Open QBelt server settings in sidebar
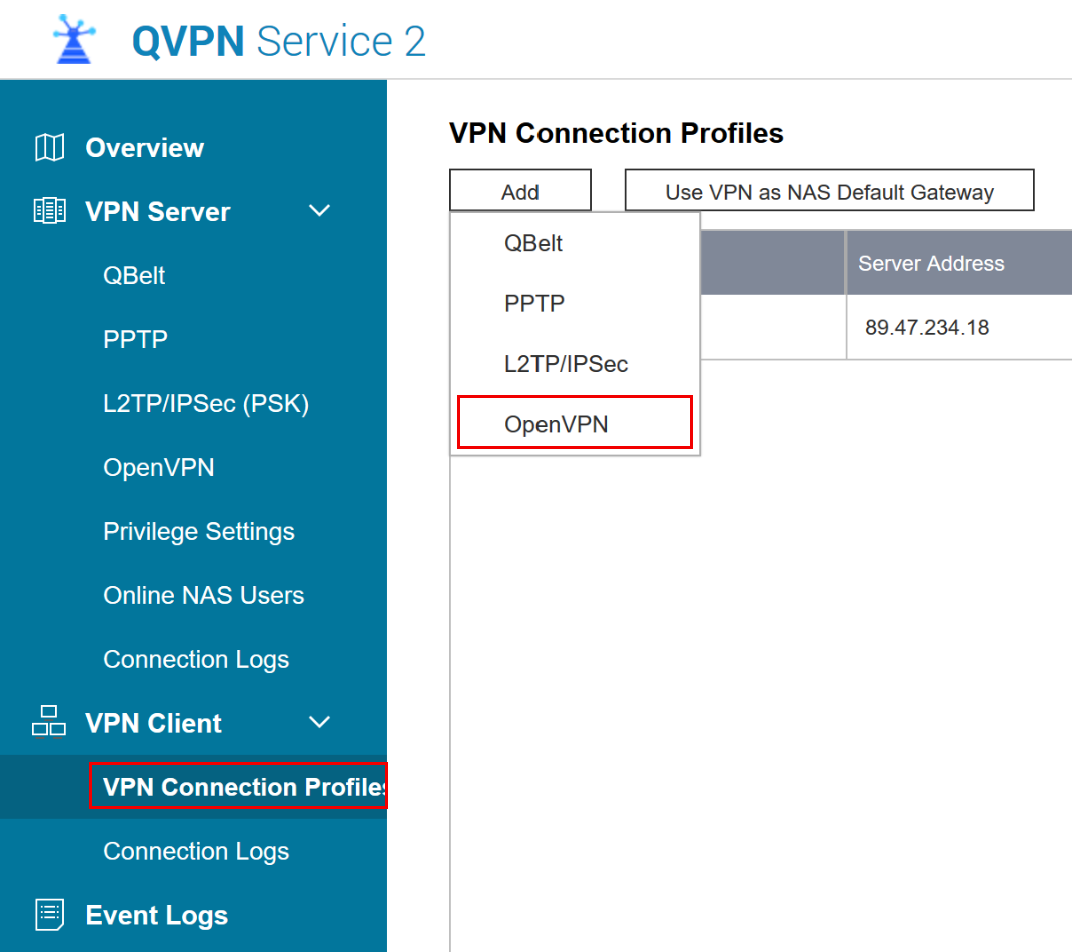 134,276
